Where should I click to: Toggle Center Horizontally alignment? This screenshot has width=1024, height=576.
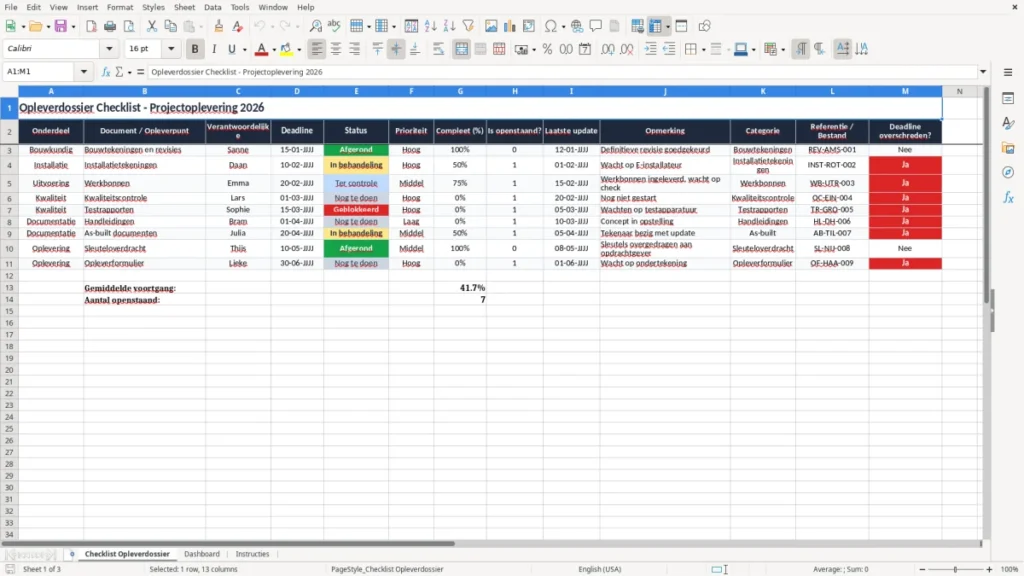click(x=336, y=49)
